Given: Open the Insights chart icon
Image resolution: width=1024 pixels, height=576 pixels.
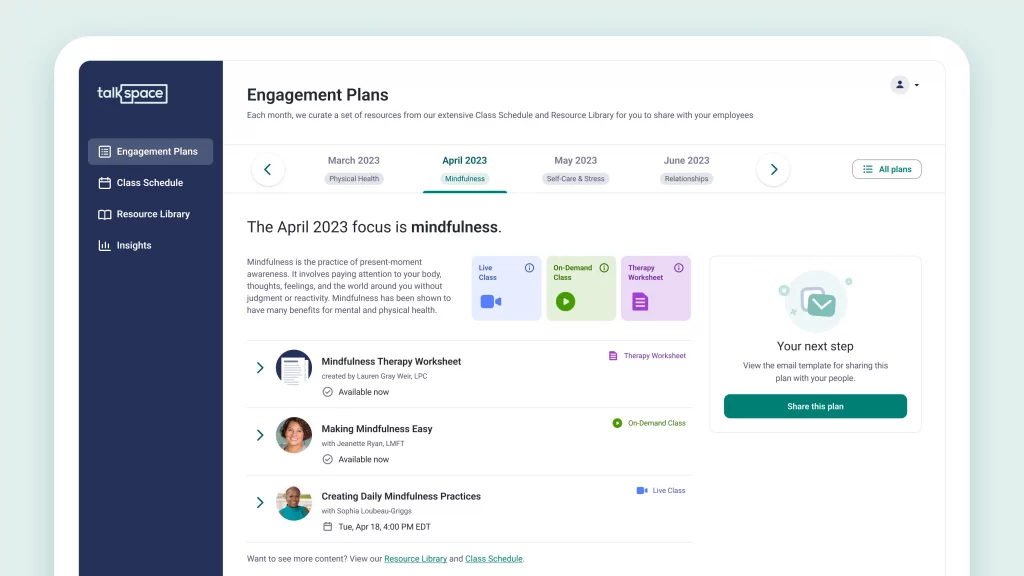Looking at the screenshot, I should [x=105, y=245].
